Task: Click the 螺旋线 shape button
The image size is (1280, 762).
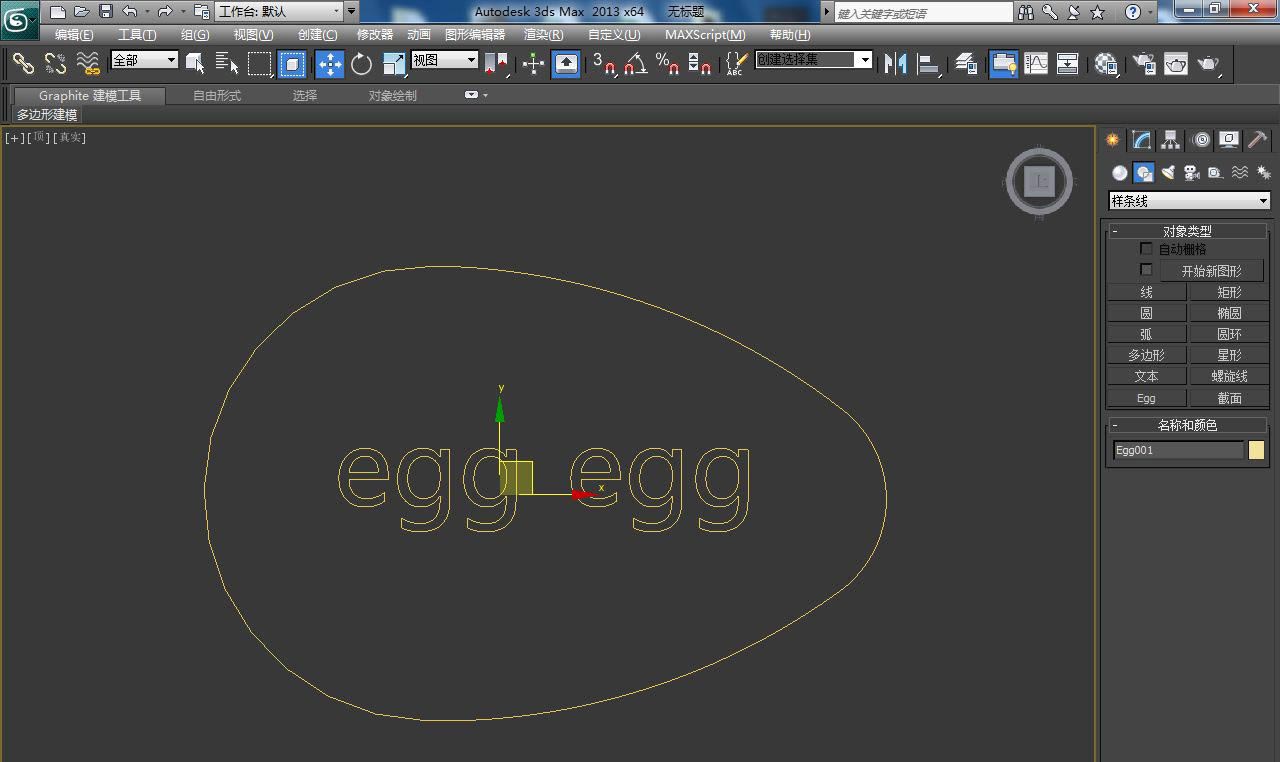Action: (x=1229, y=376)
